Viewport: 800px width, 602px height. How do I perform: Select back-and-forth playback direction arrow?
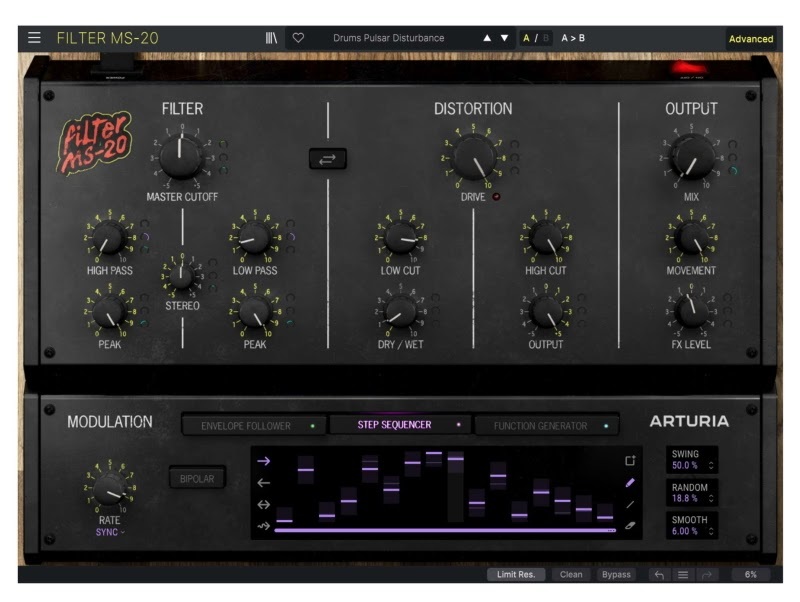264,505
